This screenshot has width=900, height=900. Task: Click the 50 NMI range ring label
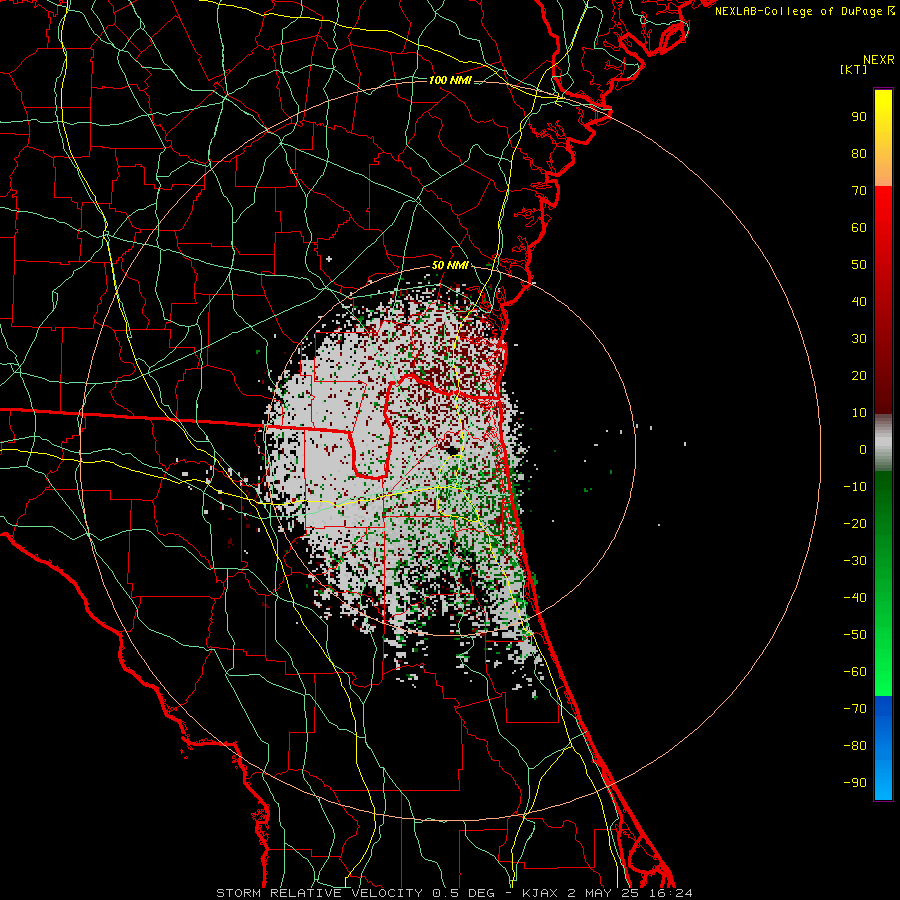[451, 265]
